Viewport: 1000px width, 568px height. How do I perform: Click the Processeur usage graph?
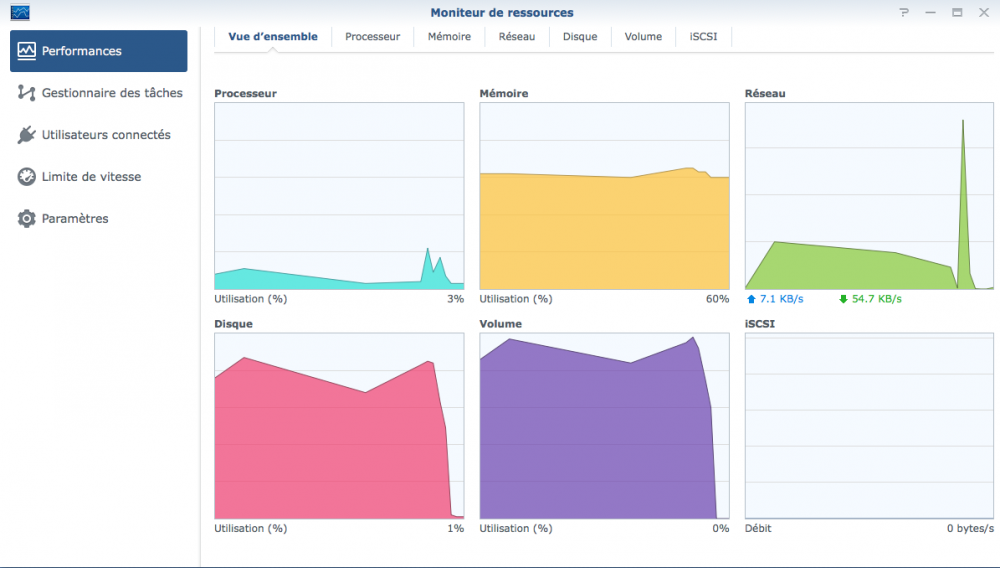point(339,196)
